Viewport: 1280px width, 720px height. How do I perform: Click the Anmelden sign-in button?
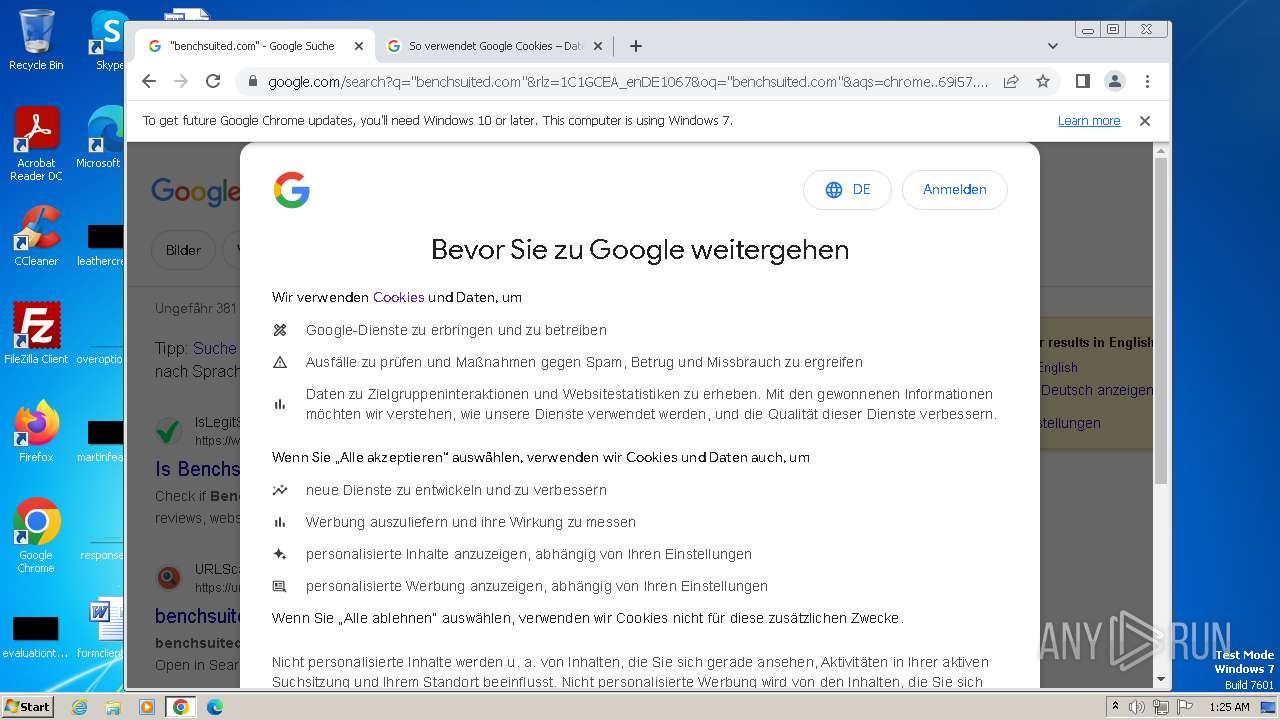click(954, 190)
